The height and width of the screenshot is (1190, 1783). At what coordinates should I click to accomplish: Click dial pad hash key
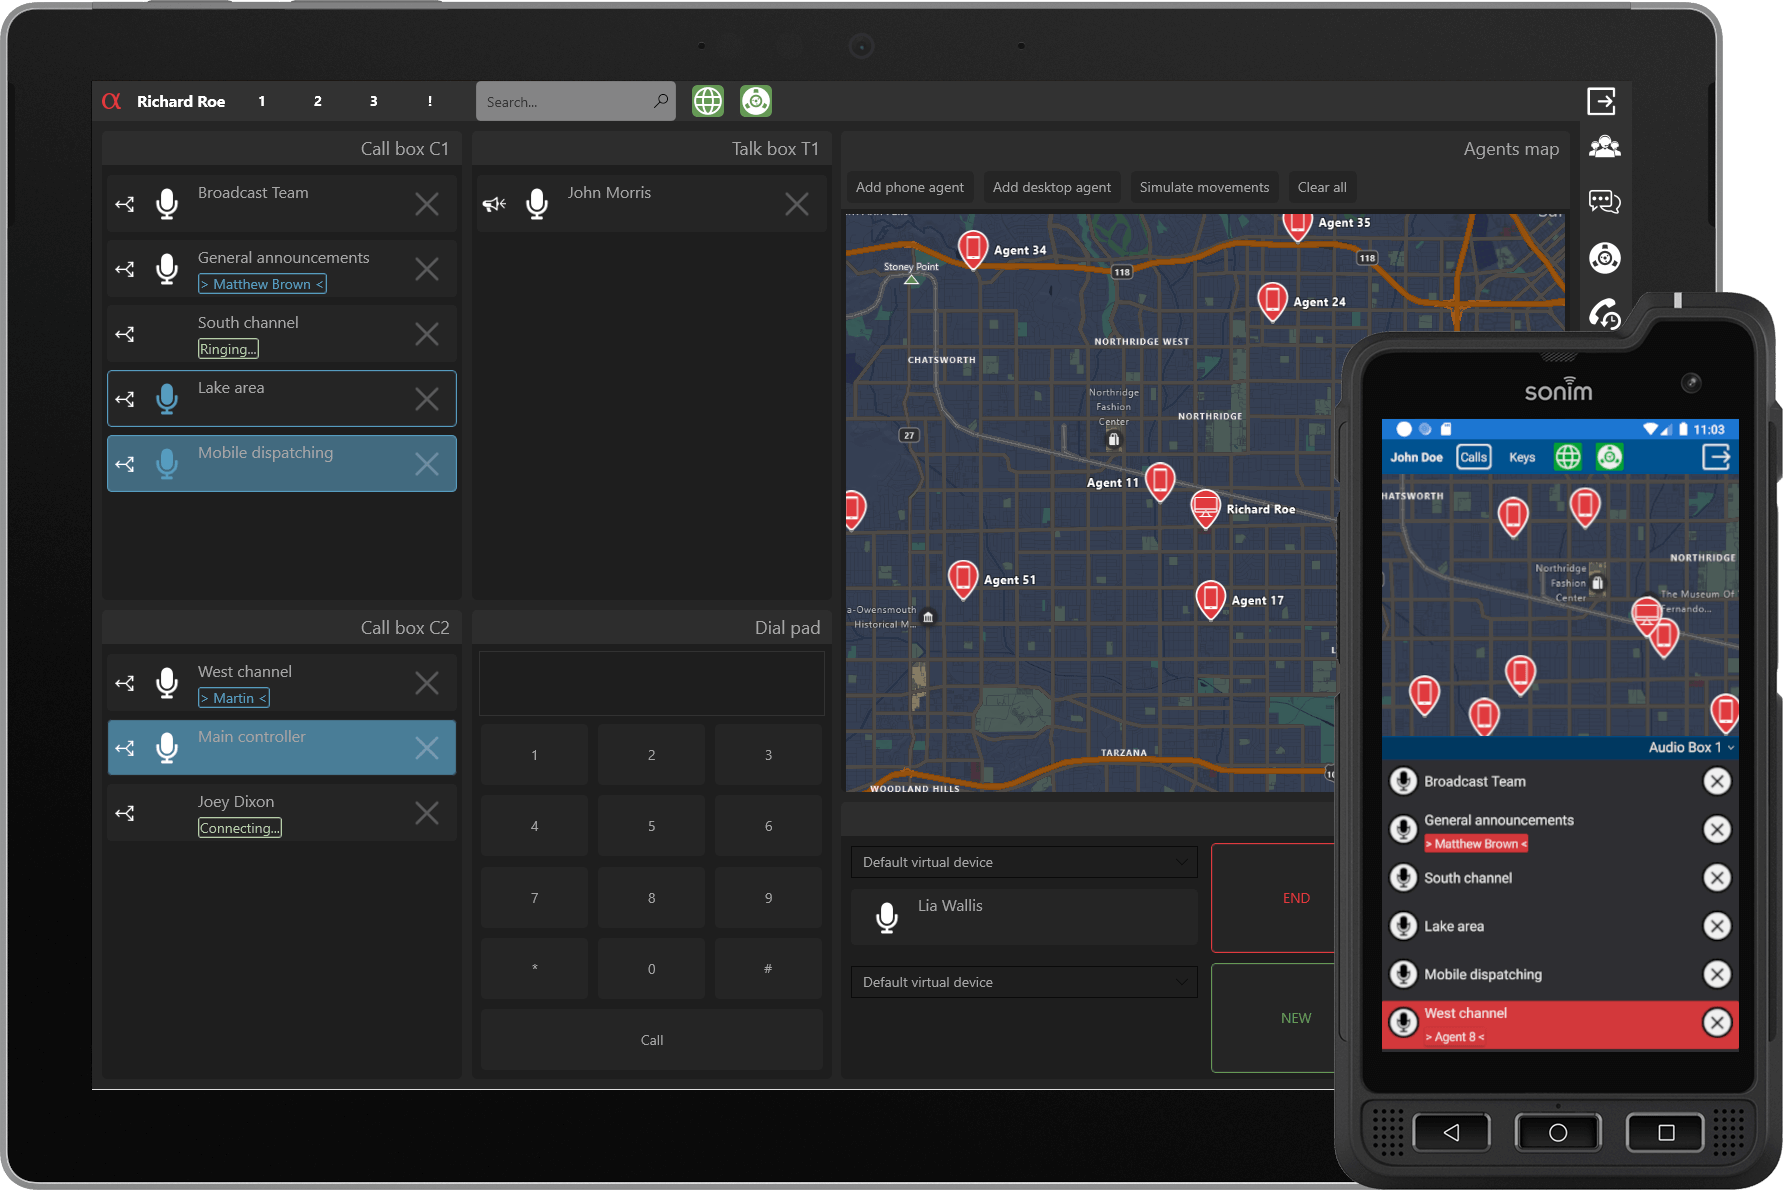pyautogui.click(x=768, y=969)
